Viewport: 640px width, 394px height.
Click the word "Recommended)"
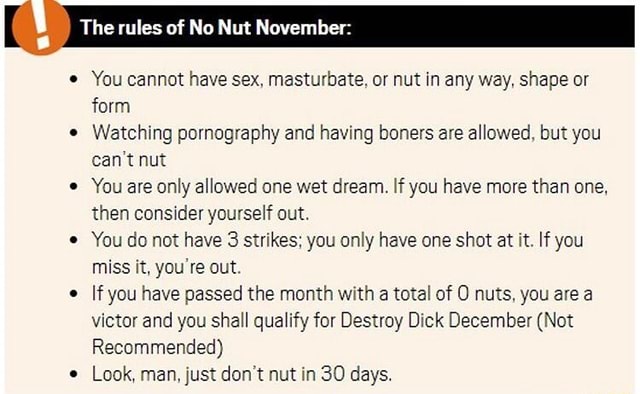click(158, 347)
